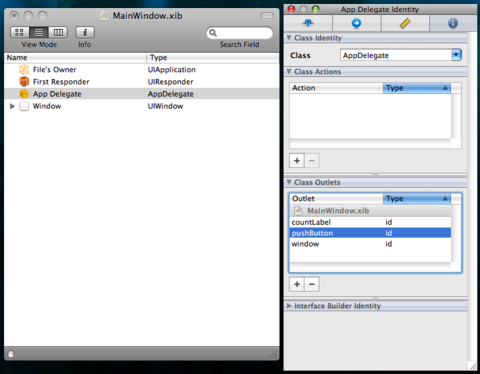Click the AppDelegate class text field
Screen dimensions: 480x374
click(396, 55)
